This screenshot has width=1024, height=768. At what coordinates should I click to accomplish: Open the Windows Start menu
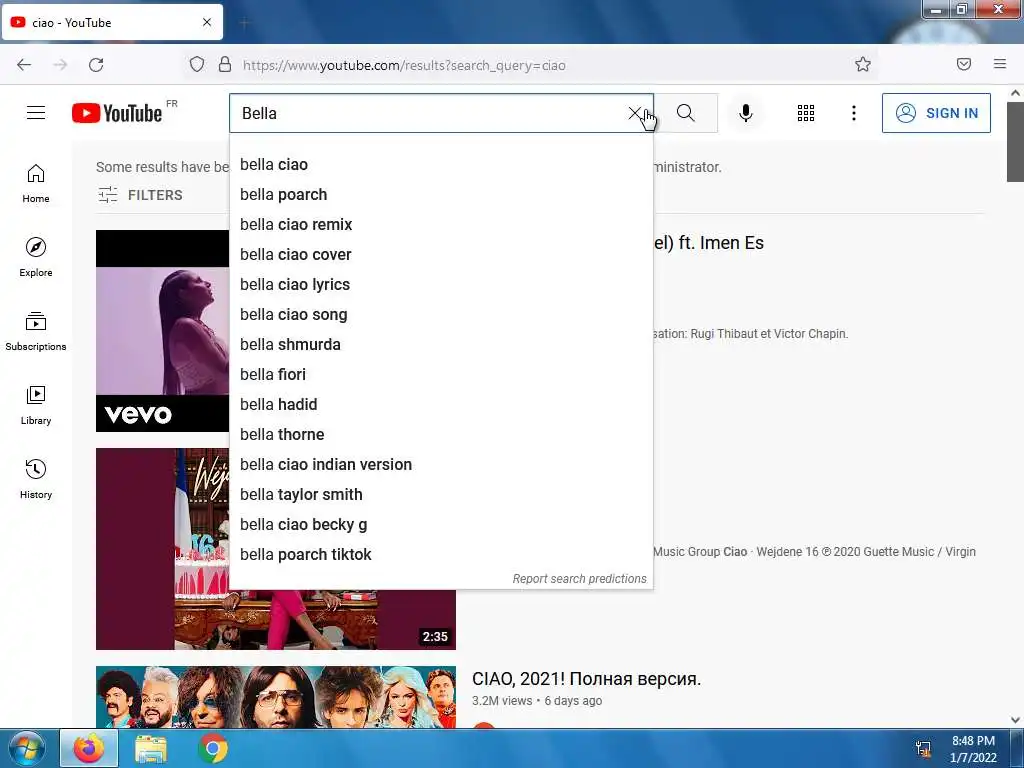tap(27, 749)
